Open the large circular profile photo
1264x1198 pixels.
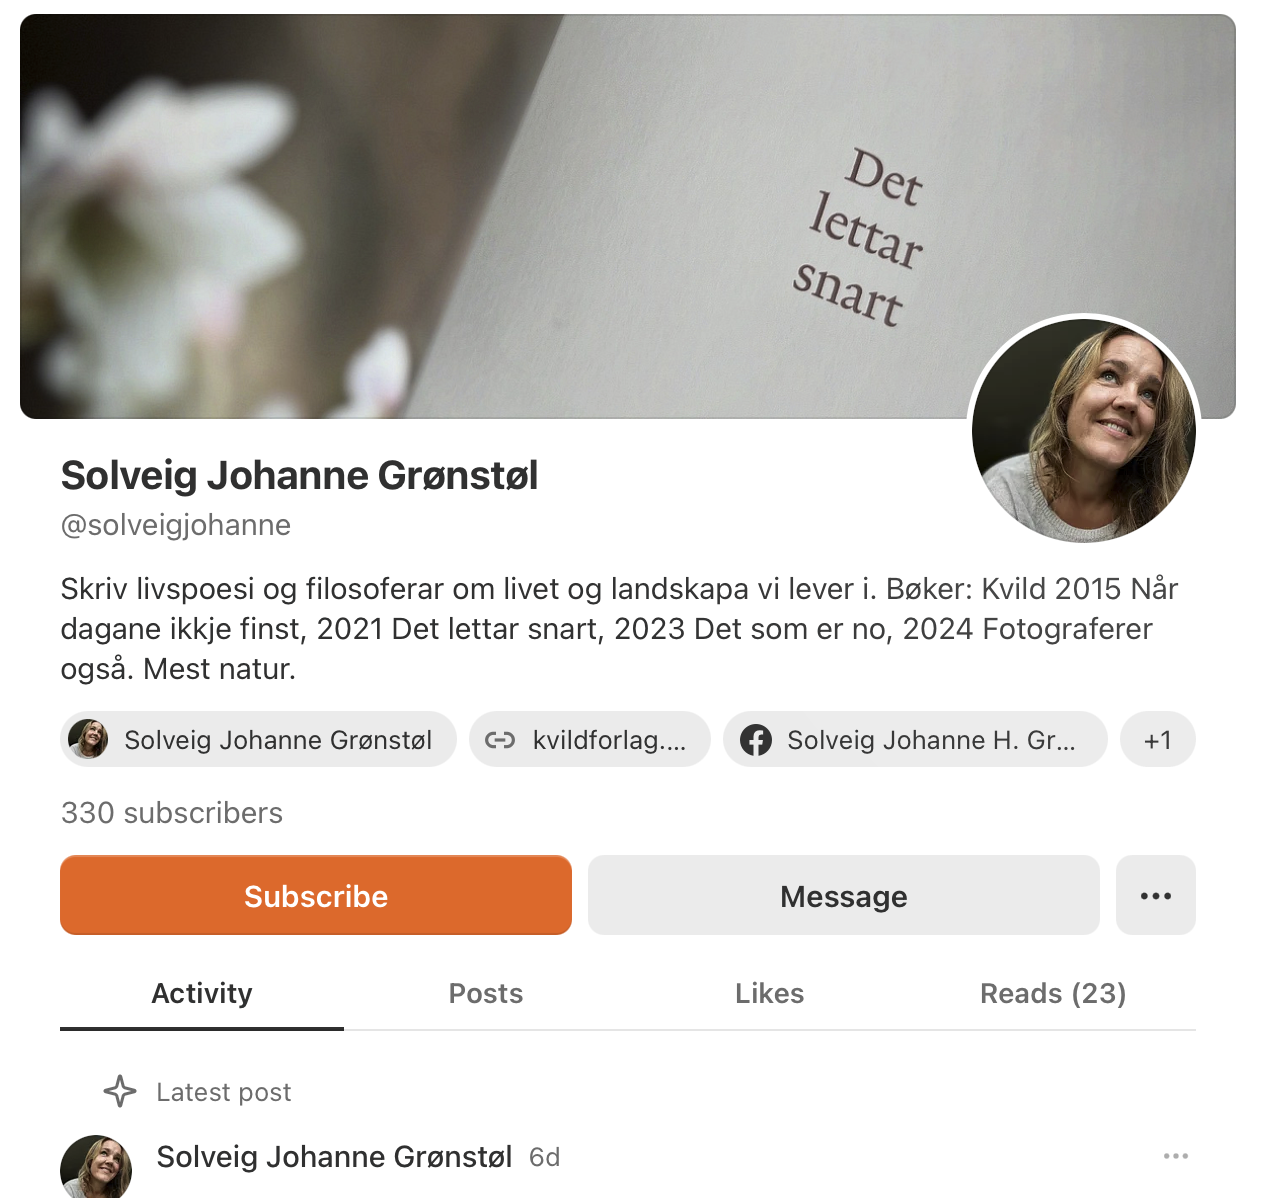pyautogui.click(x=1084, y=430)
